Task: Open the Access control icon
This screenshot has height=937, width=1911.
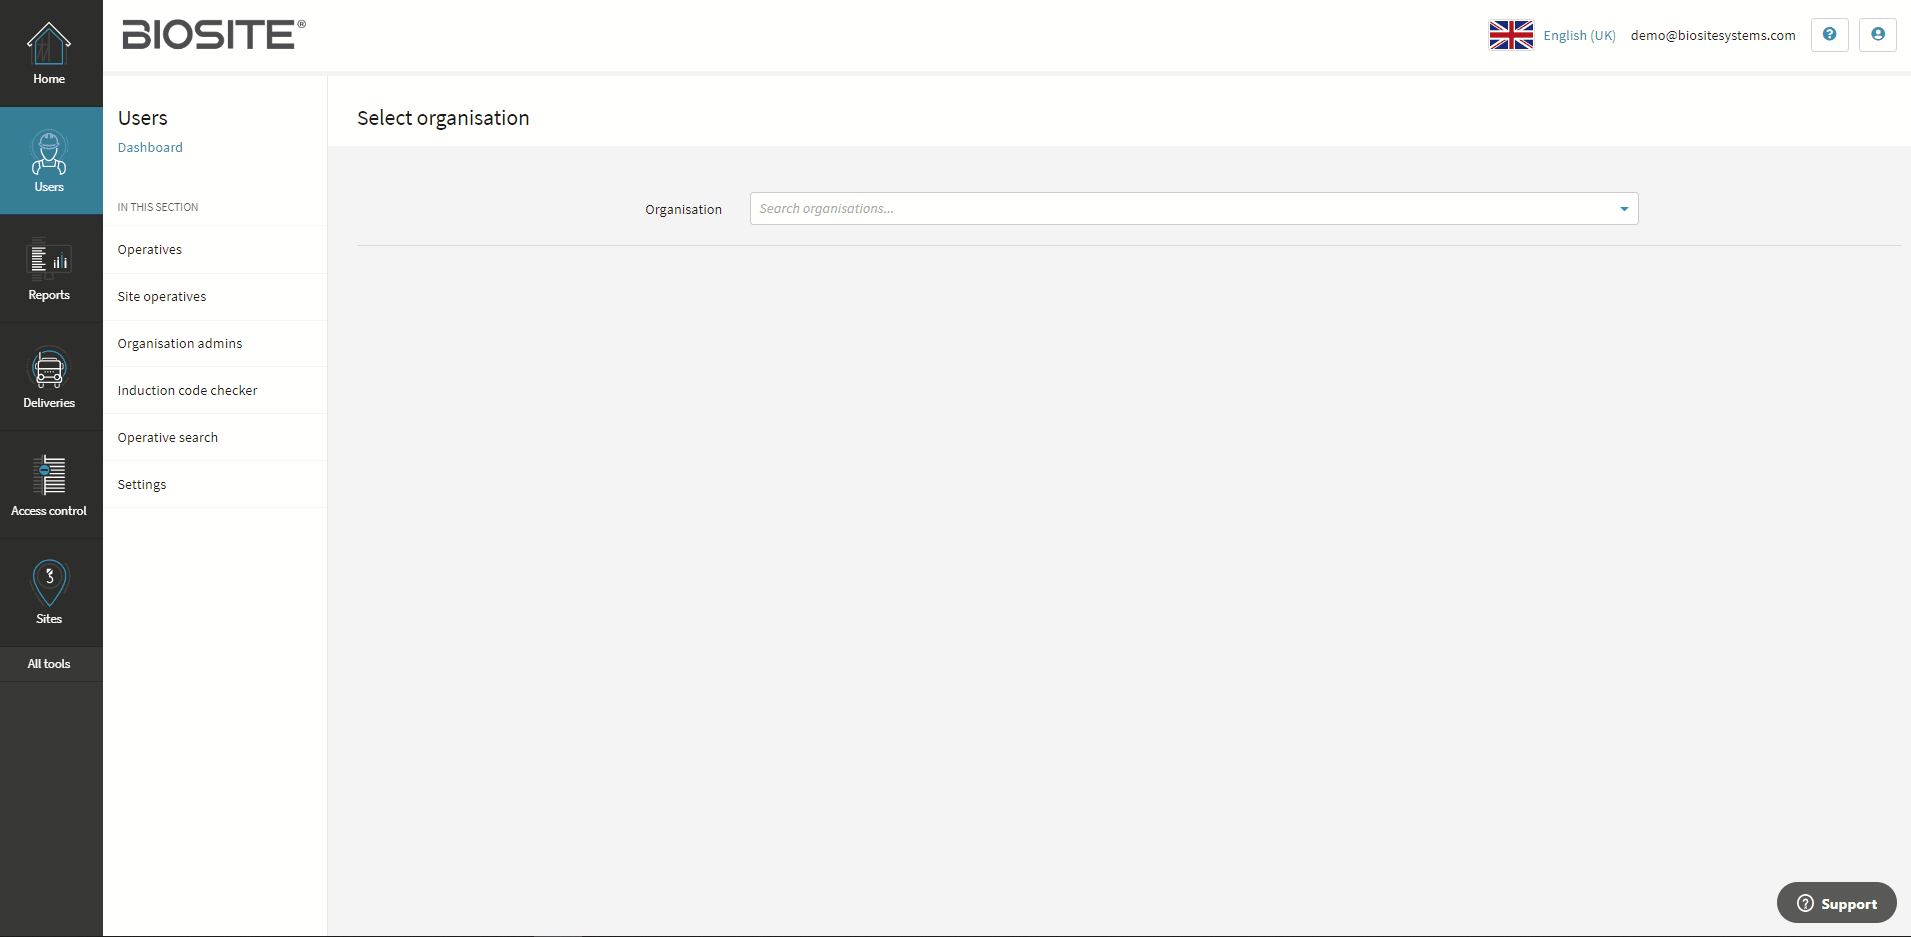Action: [49, 477]
